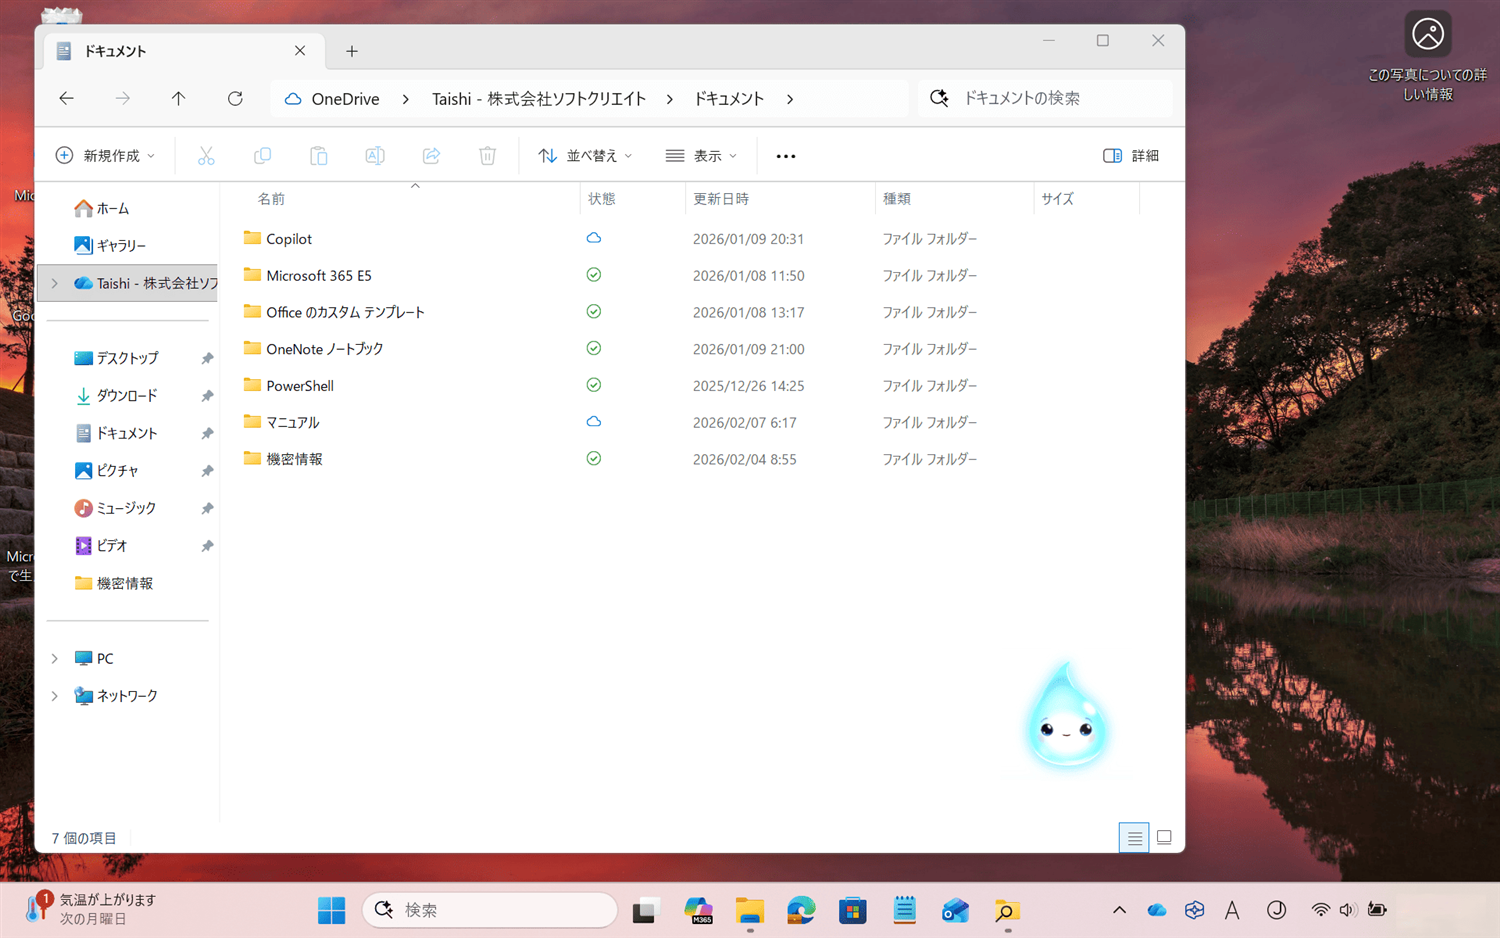Switch to details list view icon
The width and height of the screenshot is (1500, 938).
(1134, 838)
